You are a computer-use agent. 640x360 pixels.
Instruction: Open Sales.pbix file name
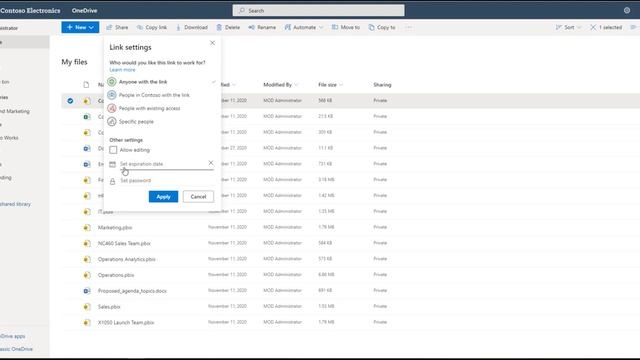(109, 307)
